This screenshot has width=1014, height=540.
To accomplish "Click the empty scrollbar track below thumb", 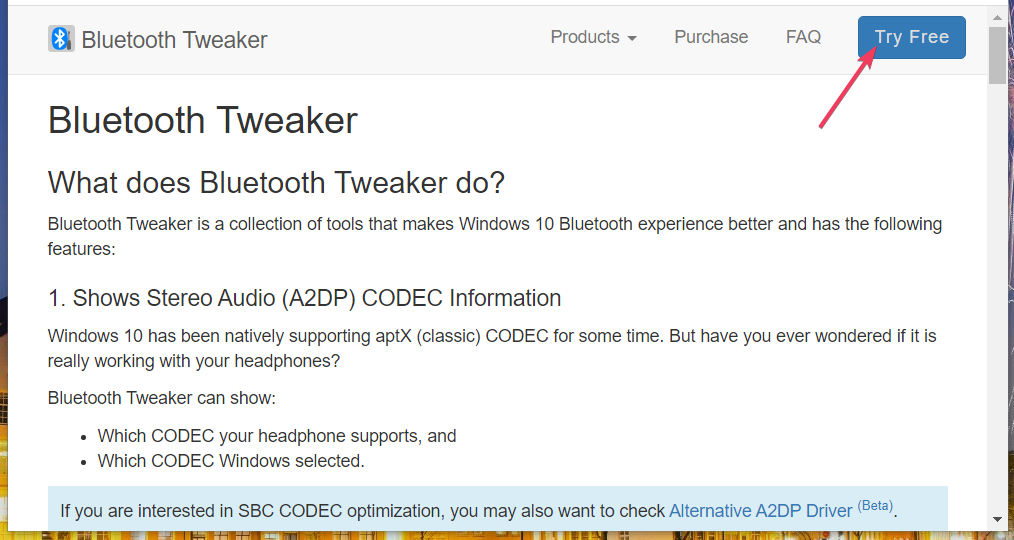I will (x=997, y=300).
